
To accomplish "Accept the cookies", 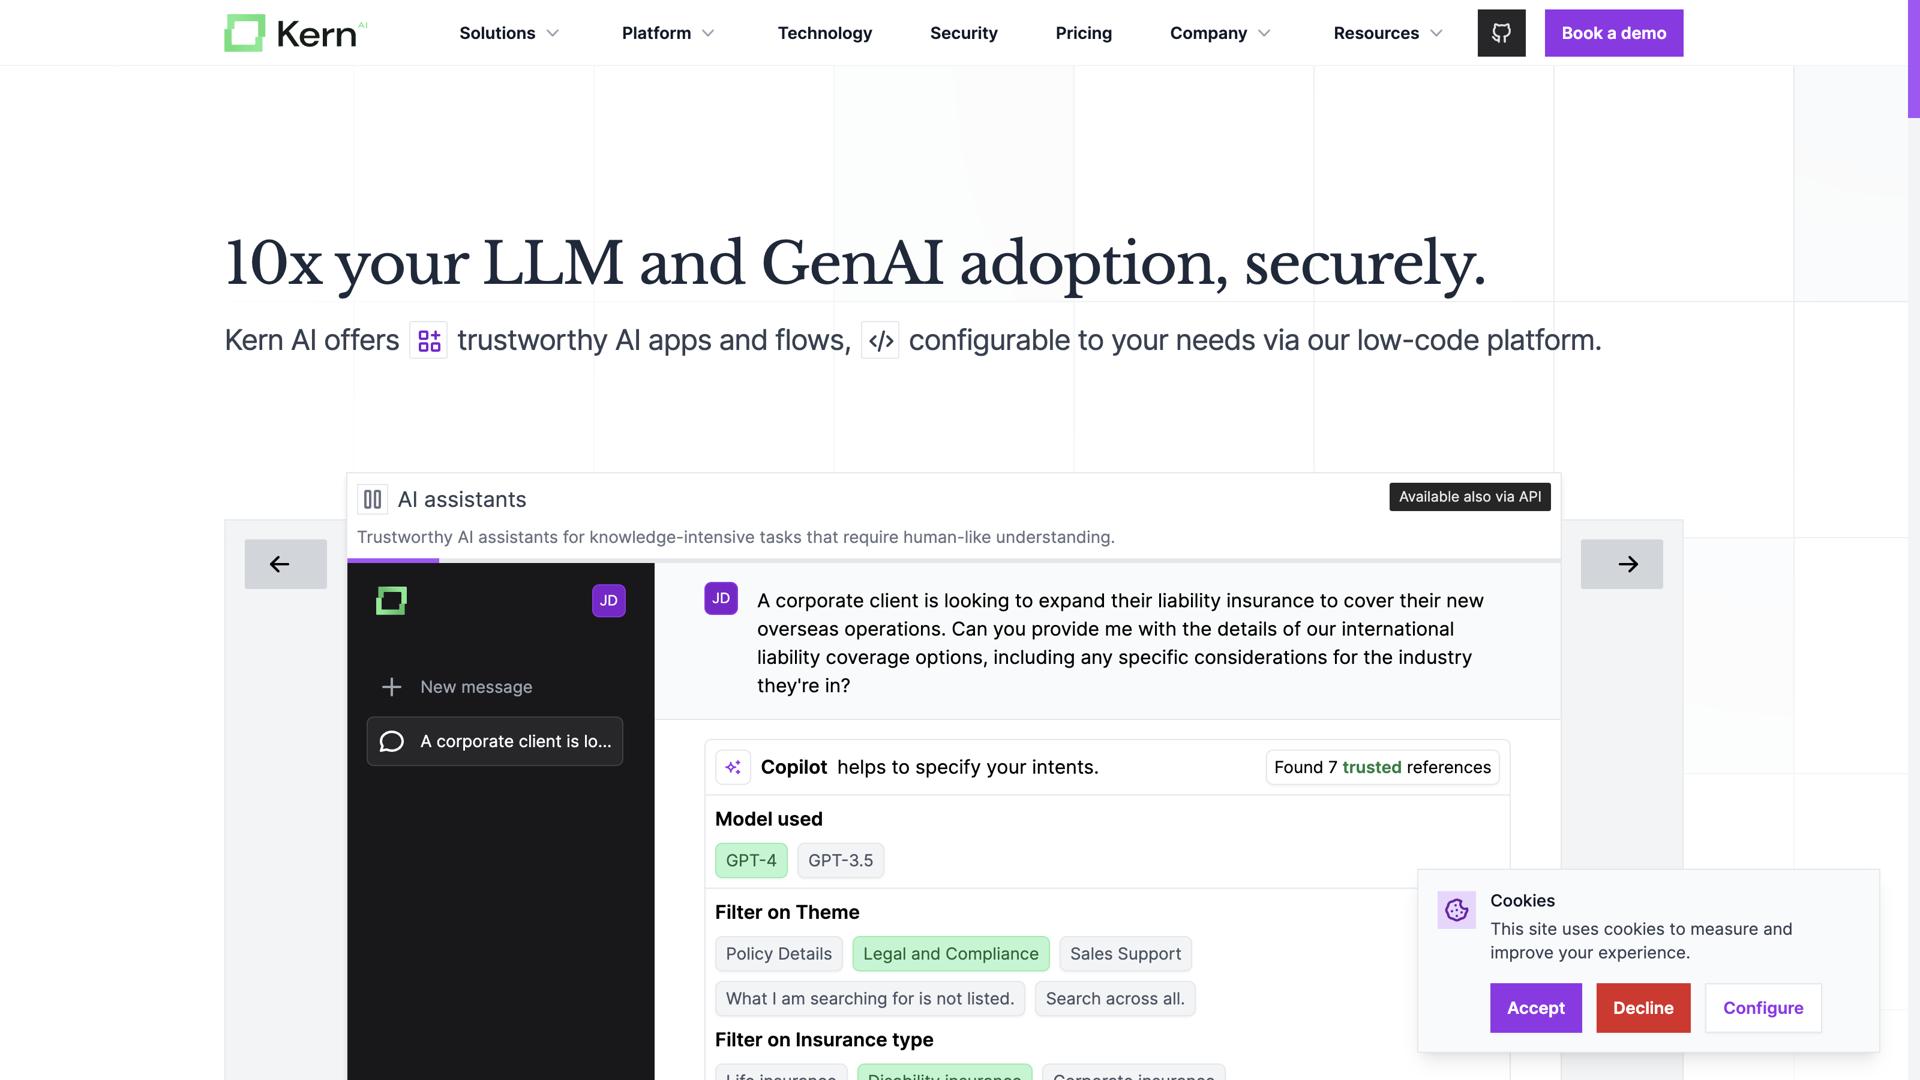I will [x=1535, y=1008].
